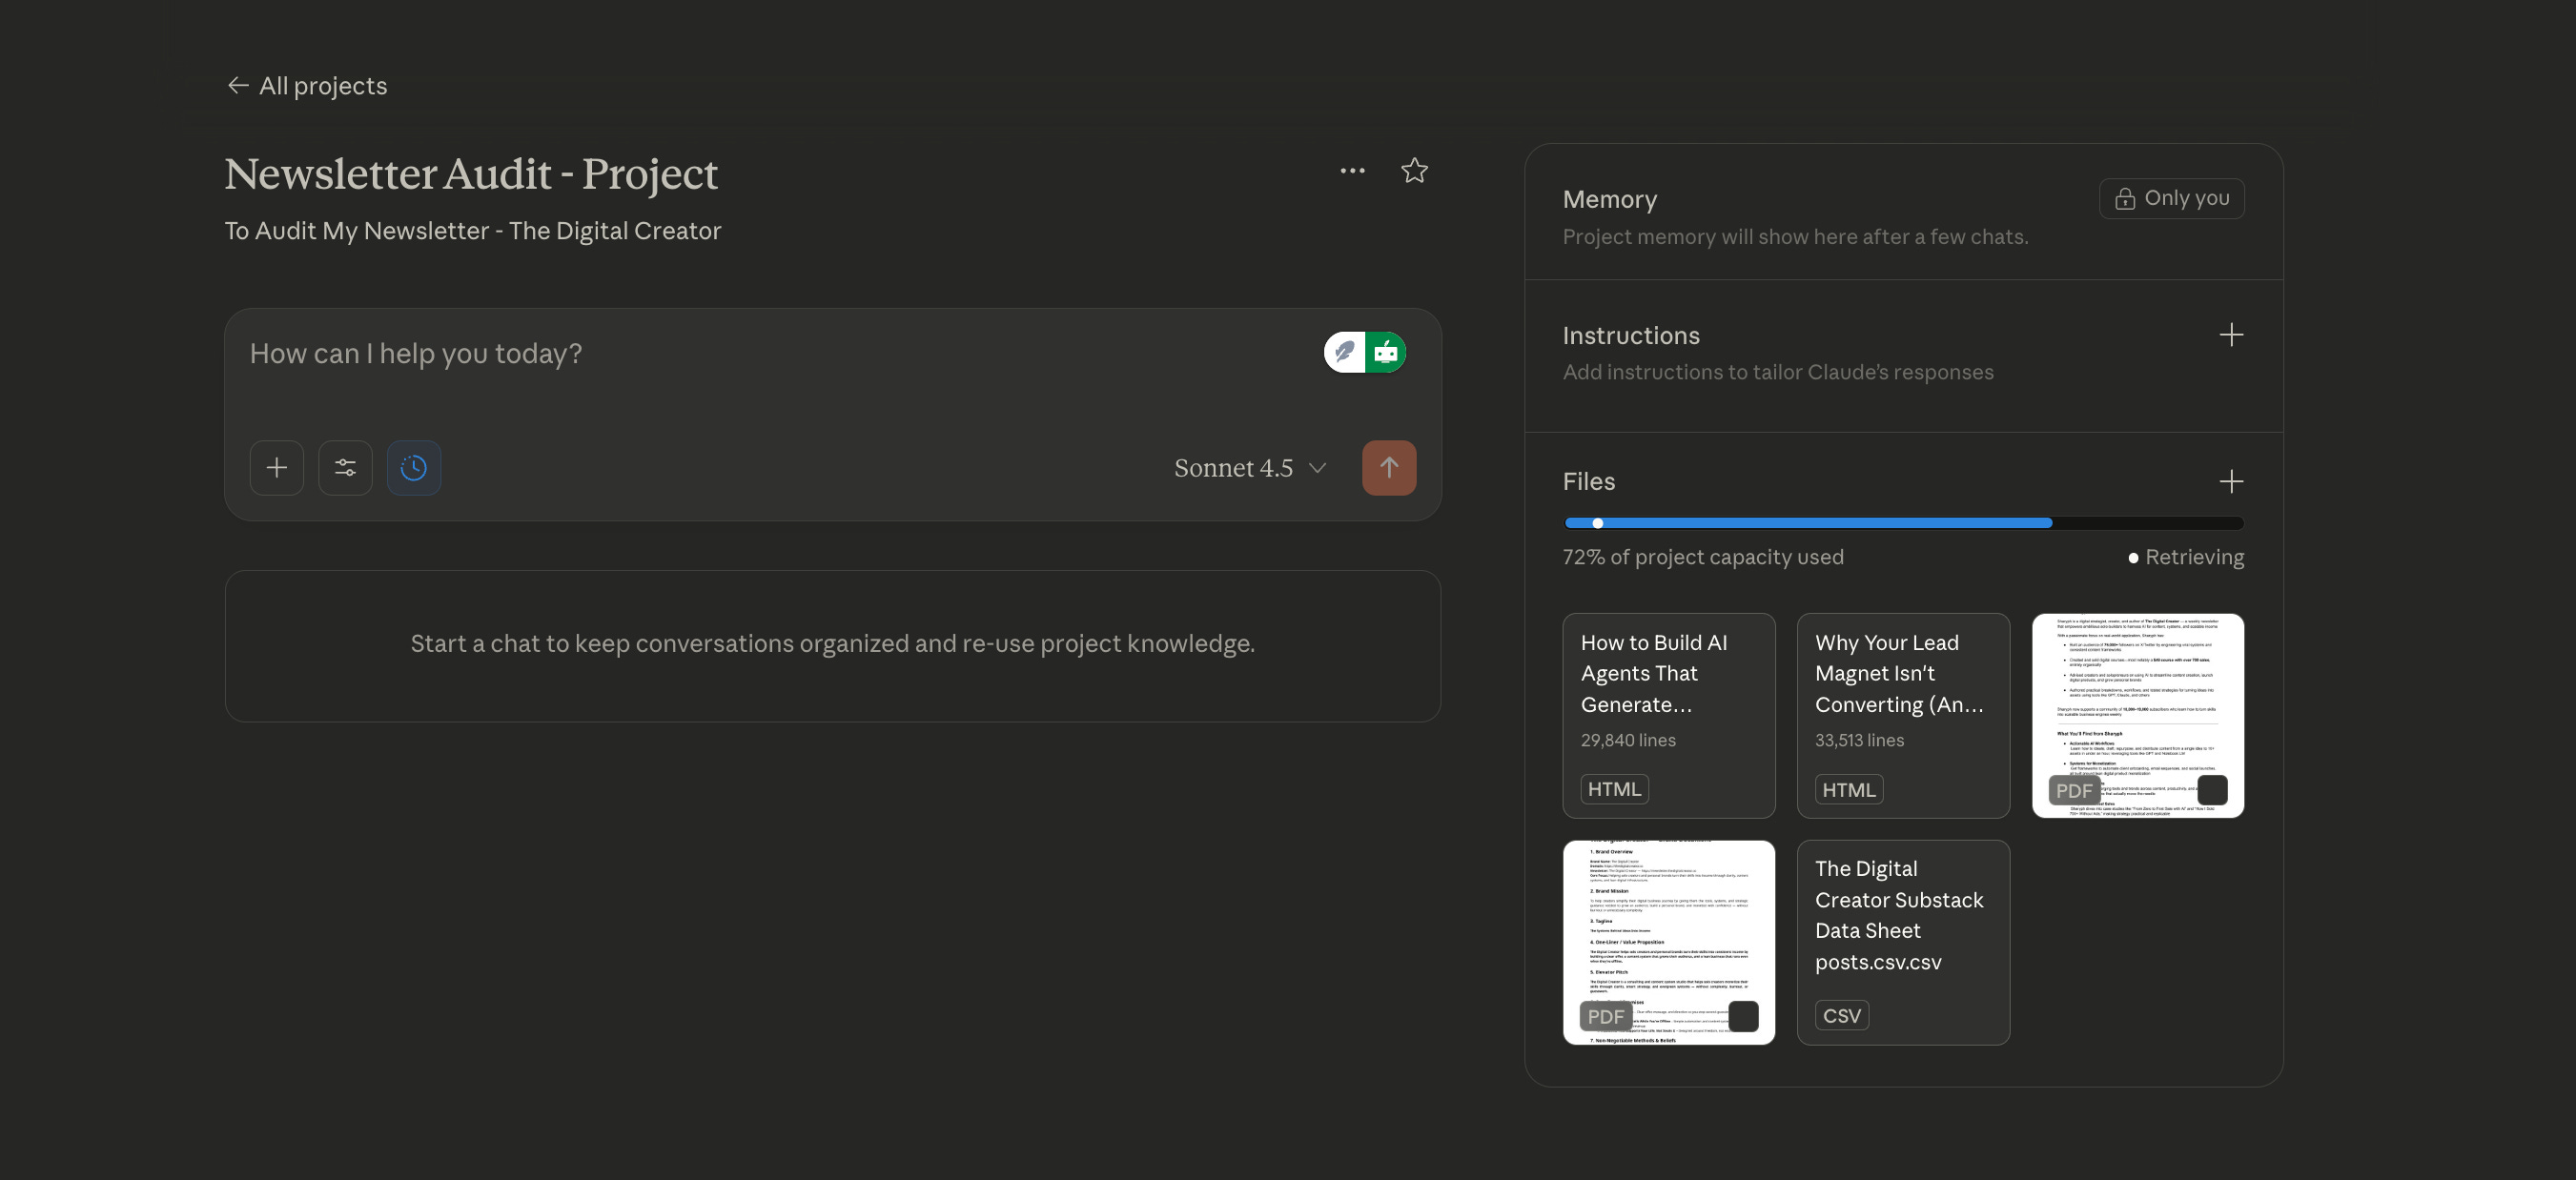Click the green robot extension icon
The width and height of the screenshot is (2576, 1180).
point(1386,352)
